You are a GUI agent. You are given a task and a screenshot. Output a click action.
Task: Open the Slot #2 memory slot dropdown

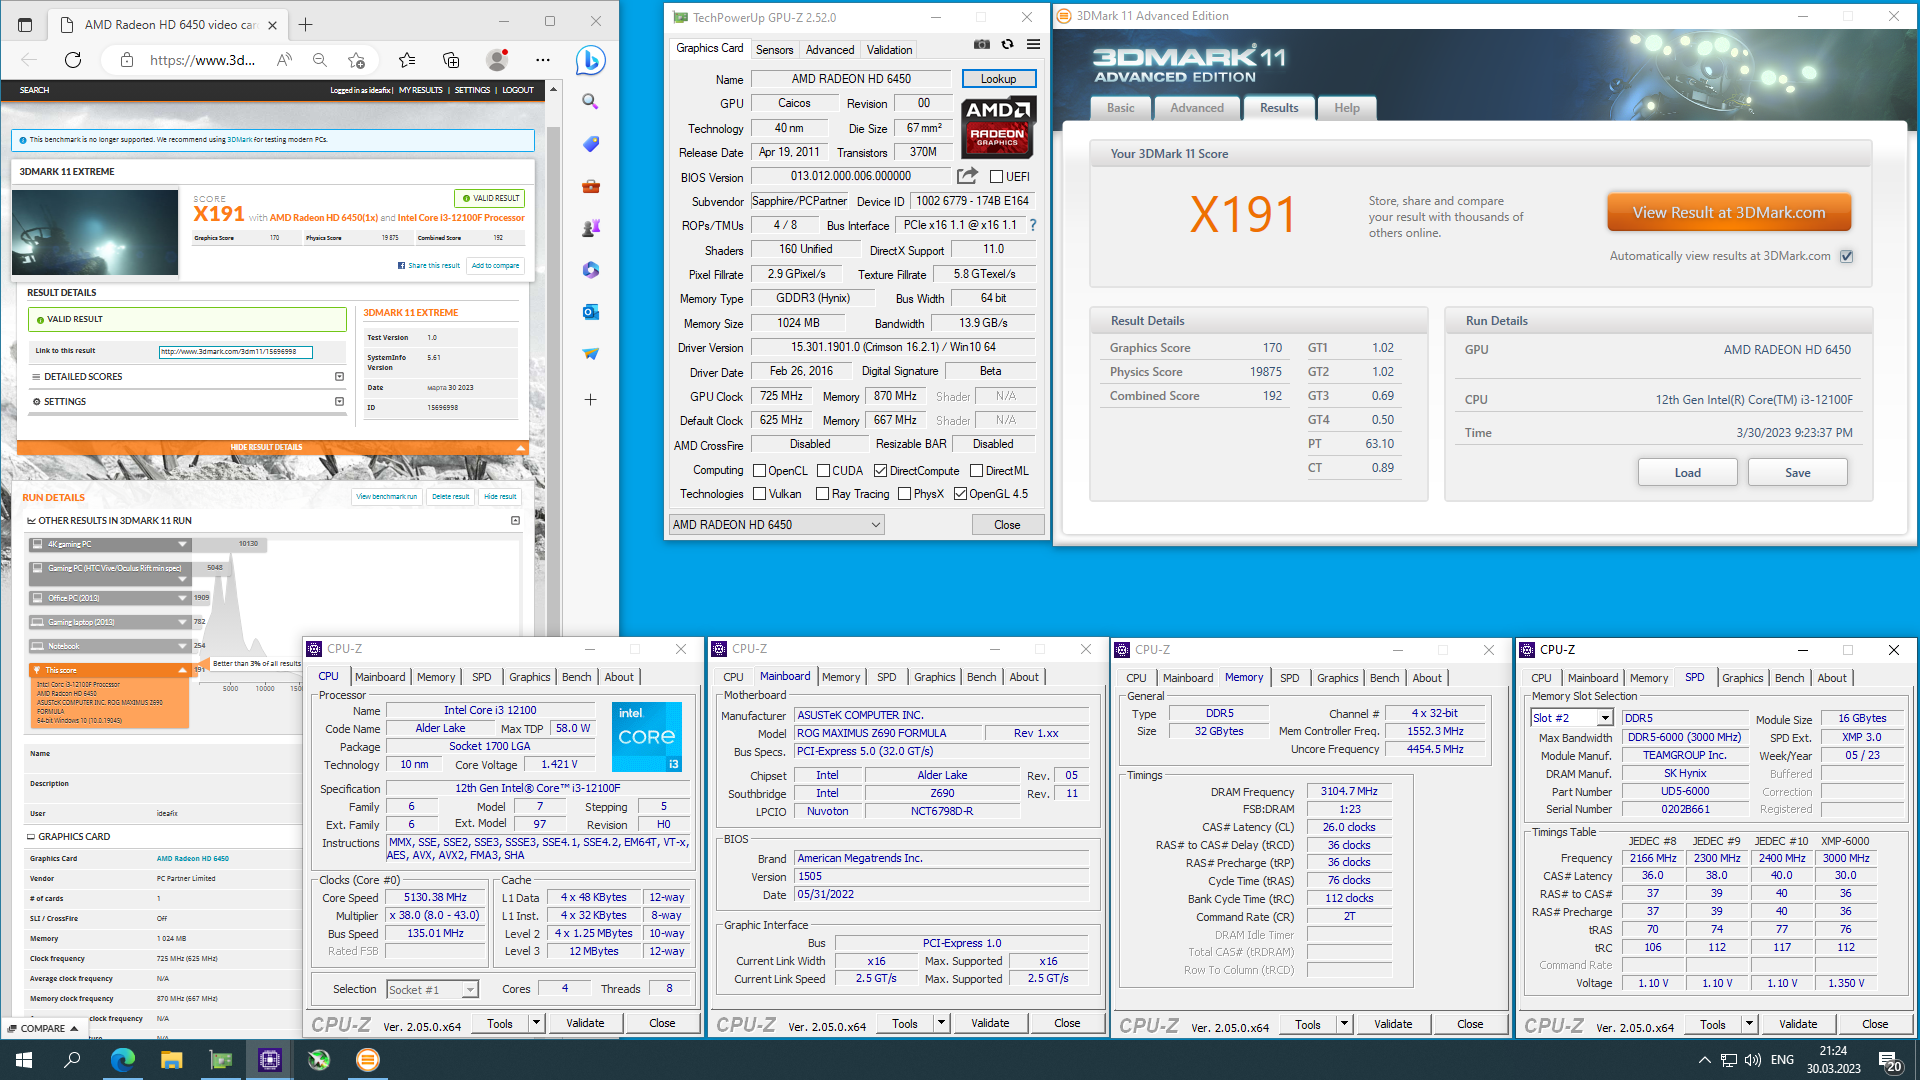[1572, 718]
